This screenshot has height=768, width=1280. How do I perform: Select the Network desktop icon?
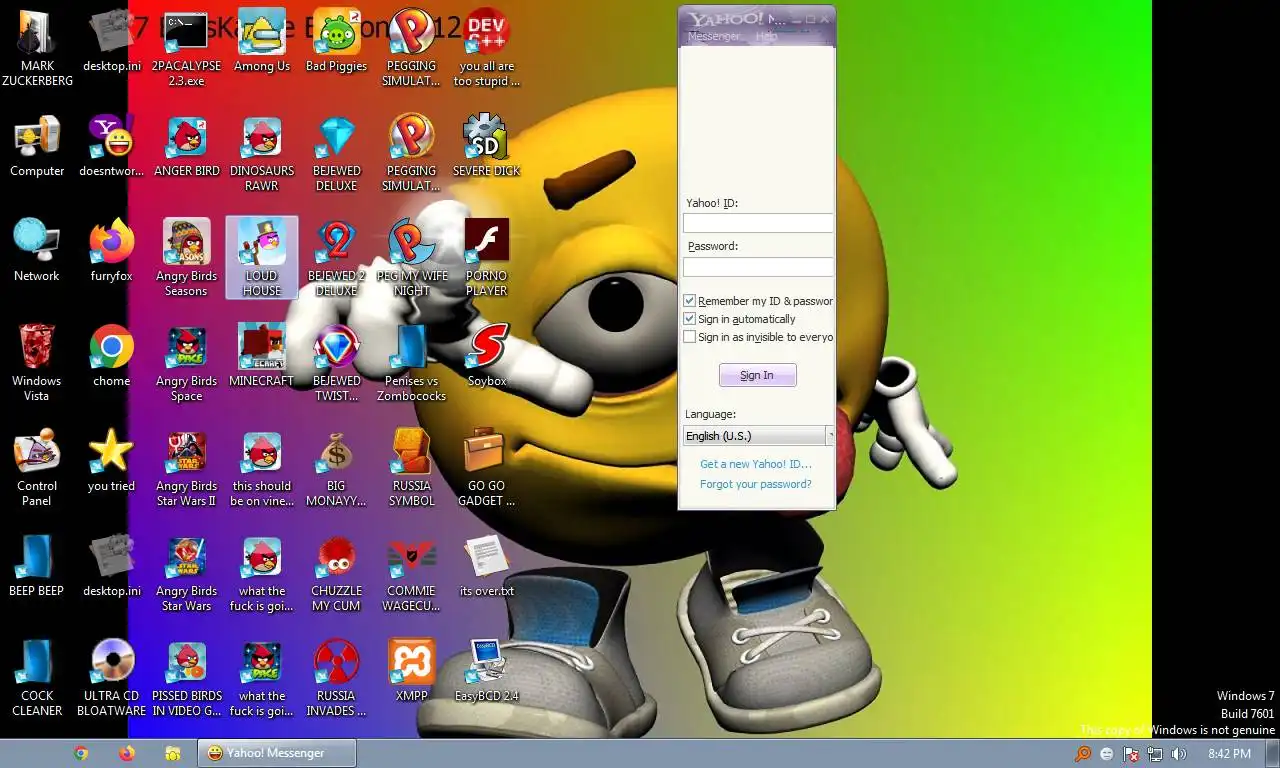(x=37, y=251)
